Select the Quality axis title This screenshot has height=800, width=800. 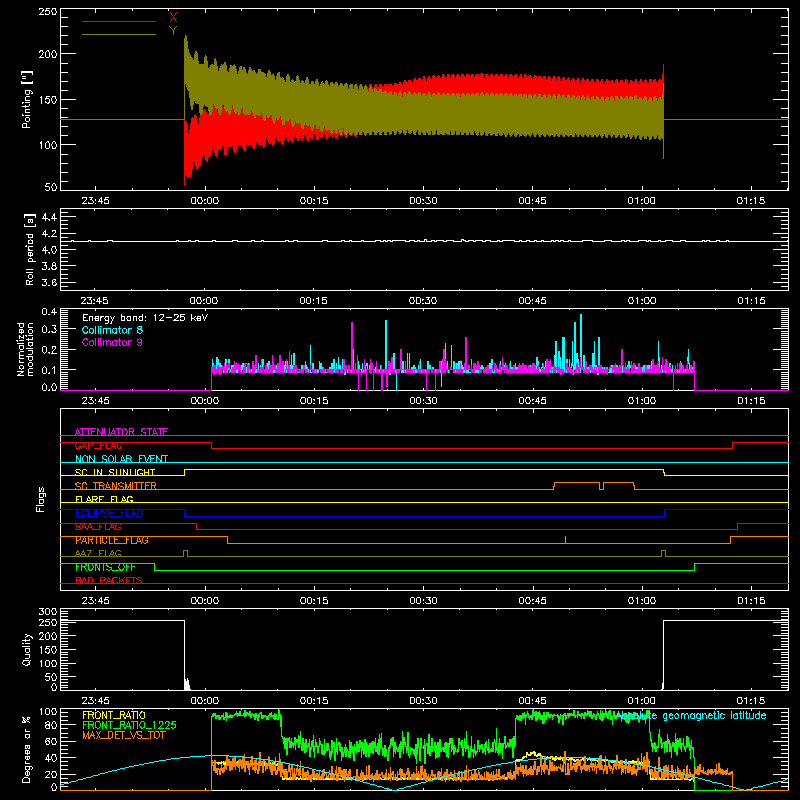pos(27,649)
